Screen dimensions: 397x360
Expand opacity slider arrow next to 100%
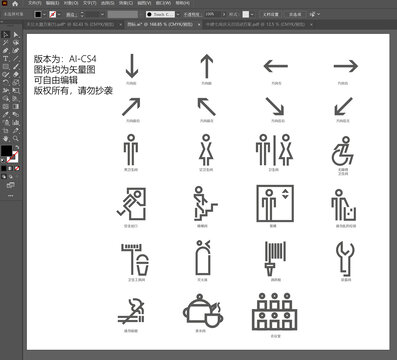click(224, 14)
